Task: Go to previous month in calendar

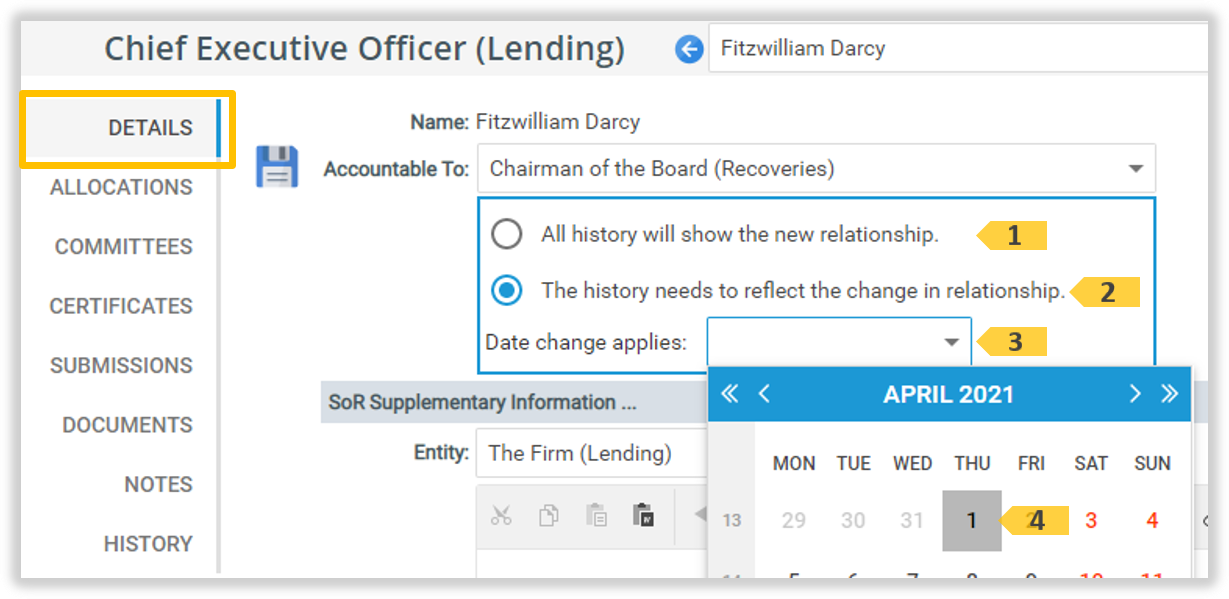Action: click(x=765, y=394)
